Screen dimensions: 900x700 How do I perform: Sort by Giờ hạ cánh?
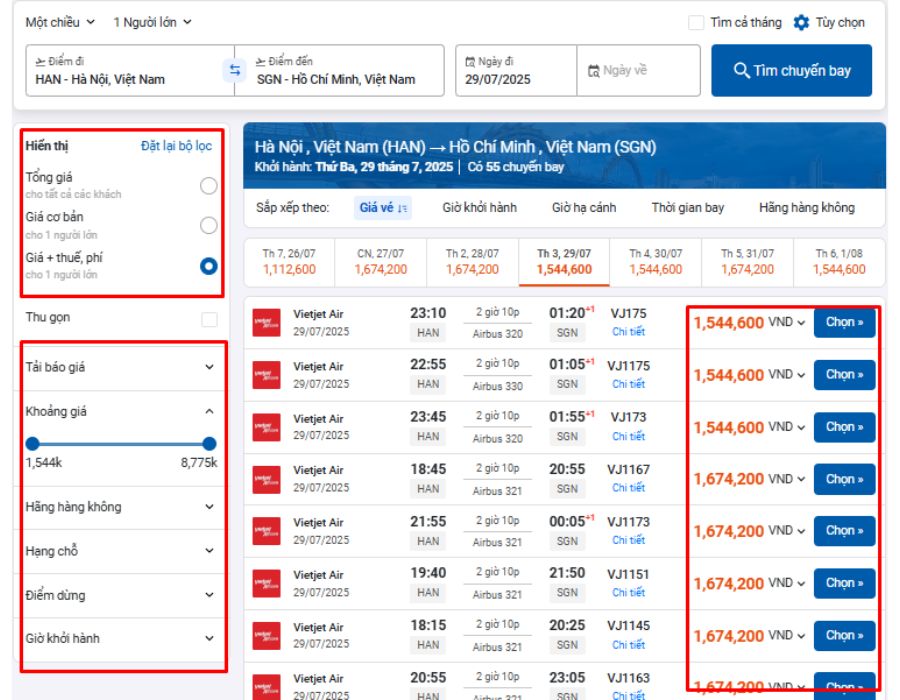(x=584, y=208)
